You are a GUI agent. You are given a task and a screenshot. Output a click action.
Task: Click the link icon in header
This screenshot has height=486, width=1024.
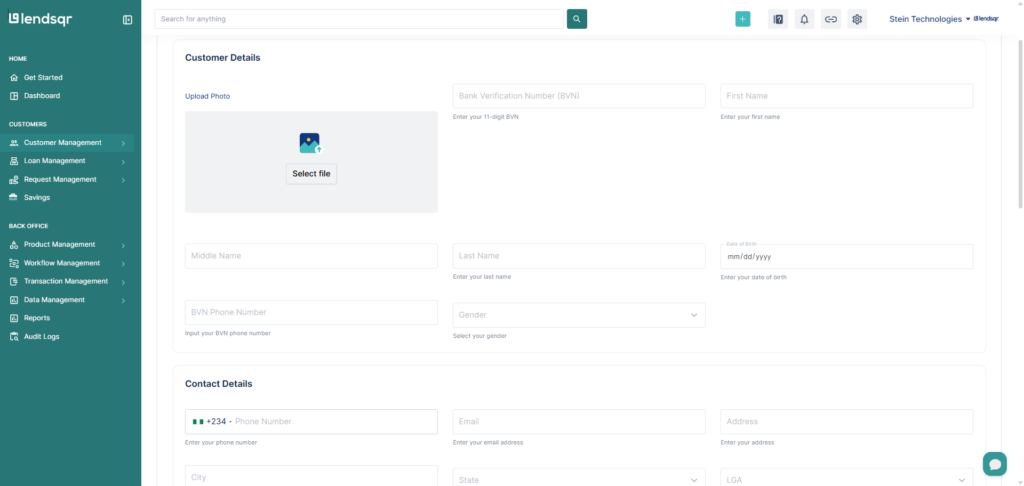click(831, 19)
